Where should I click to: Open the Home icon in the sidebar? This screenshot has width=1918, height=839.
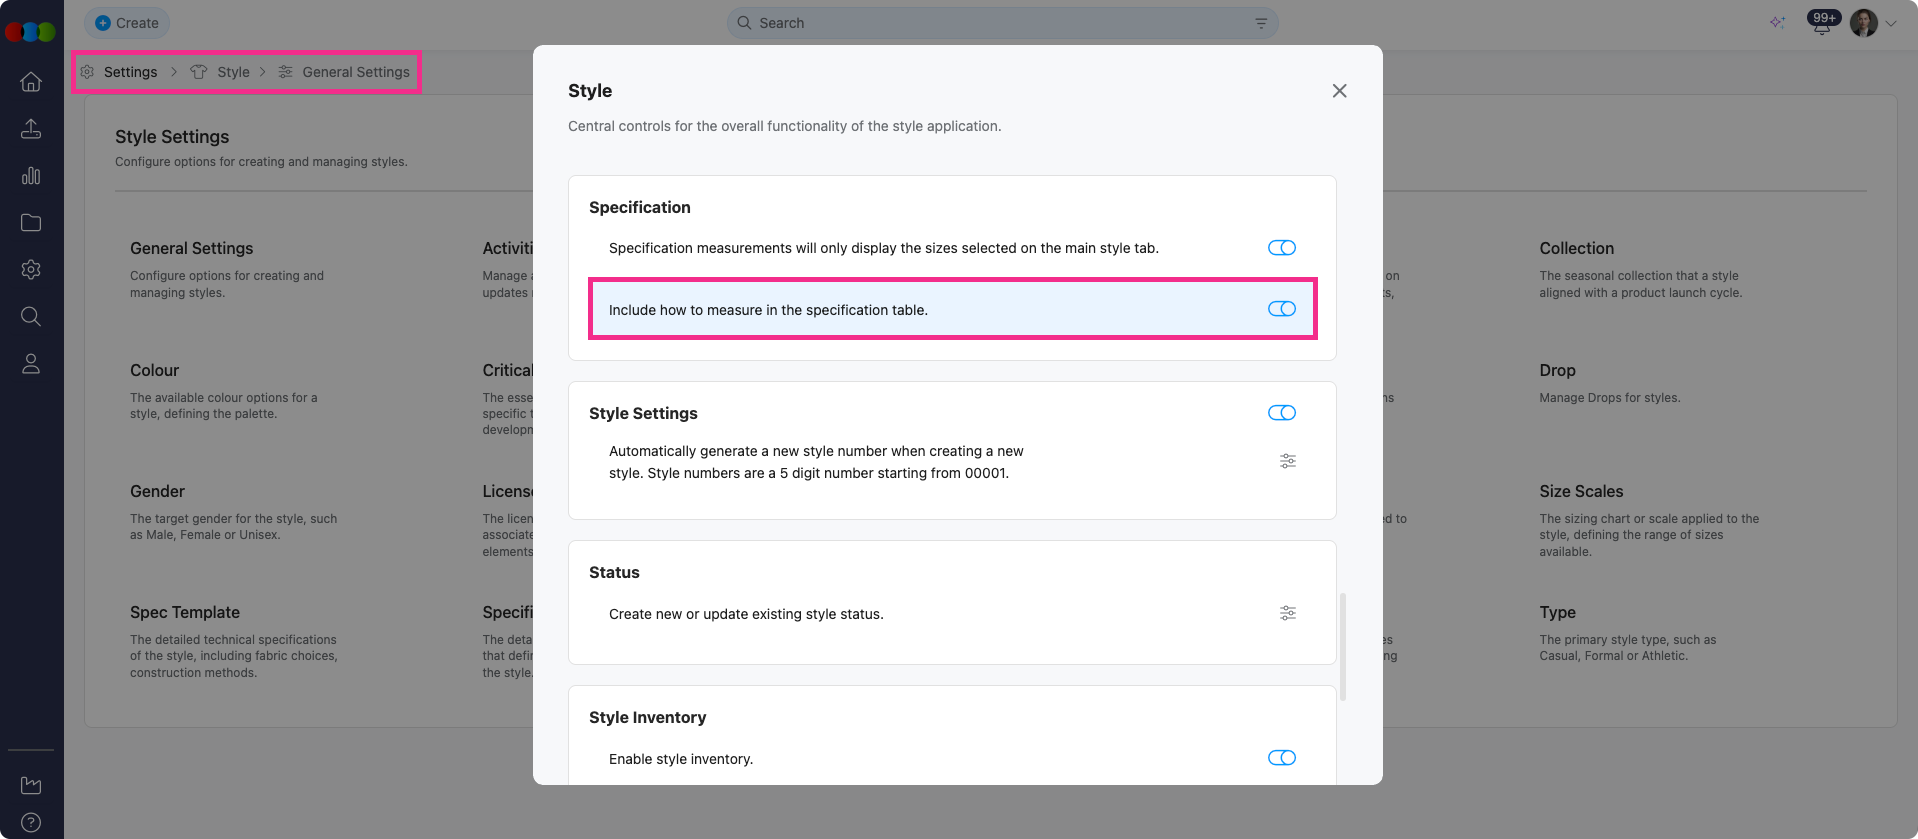click(31, 82)
